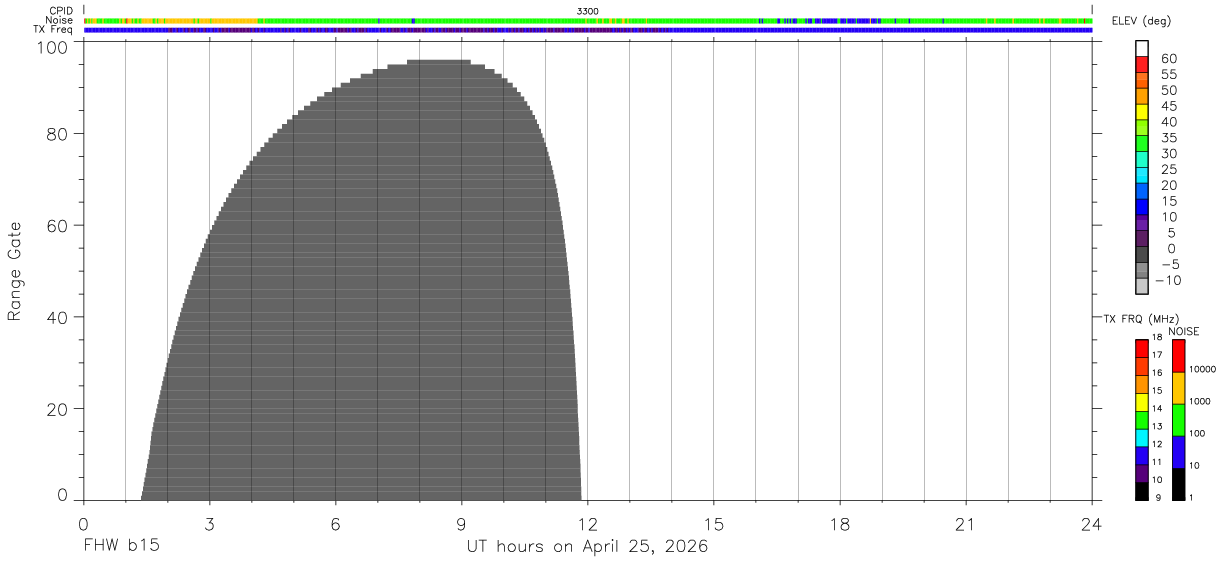This screenshot has height=567, width=1228.
Task: Click the ELEV colorbar label '55'
Action: [1168, 75]
